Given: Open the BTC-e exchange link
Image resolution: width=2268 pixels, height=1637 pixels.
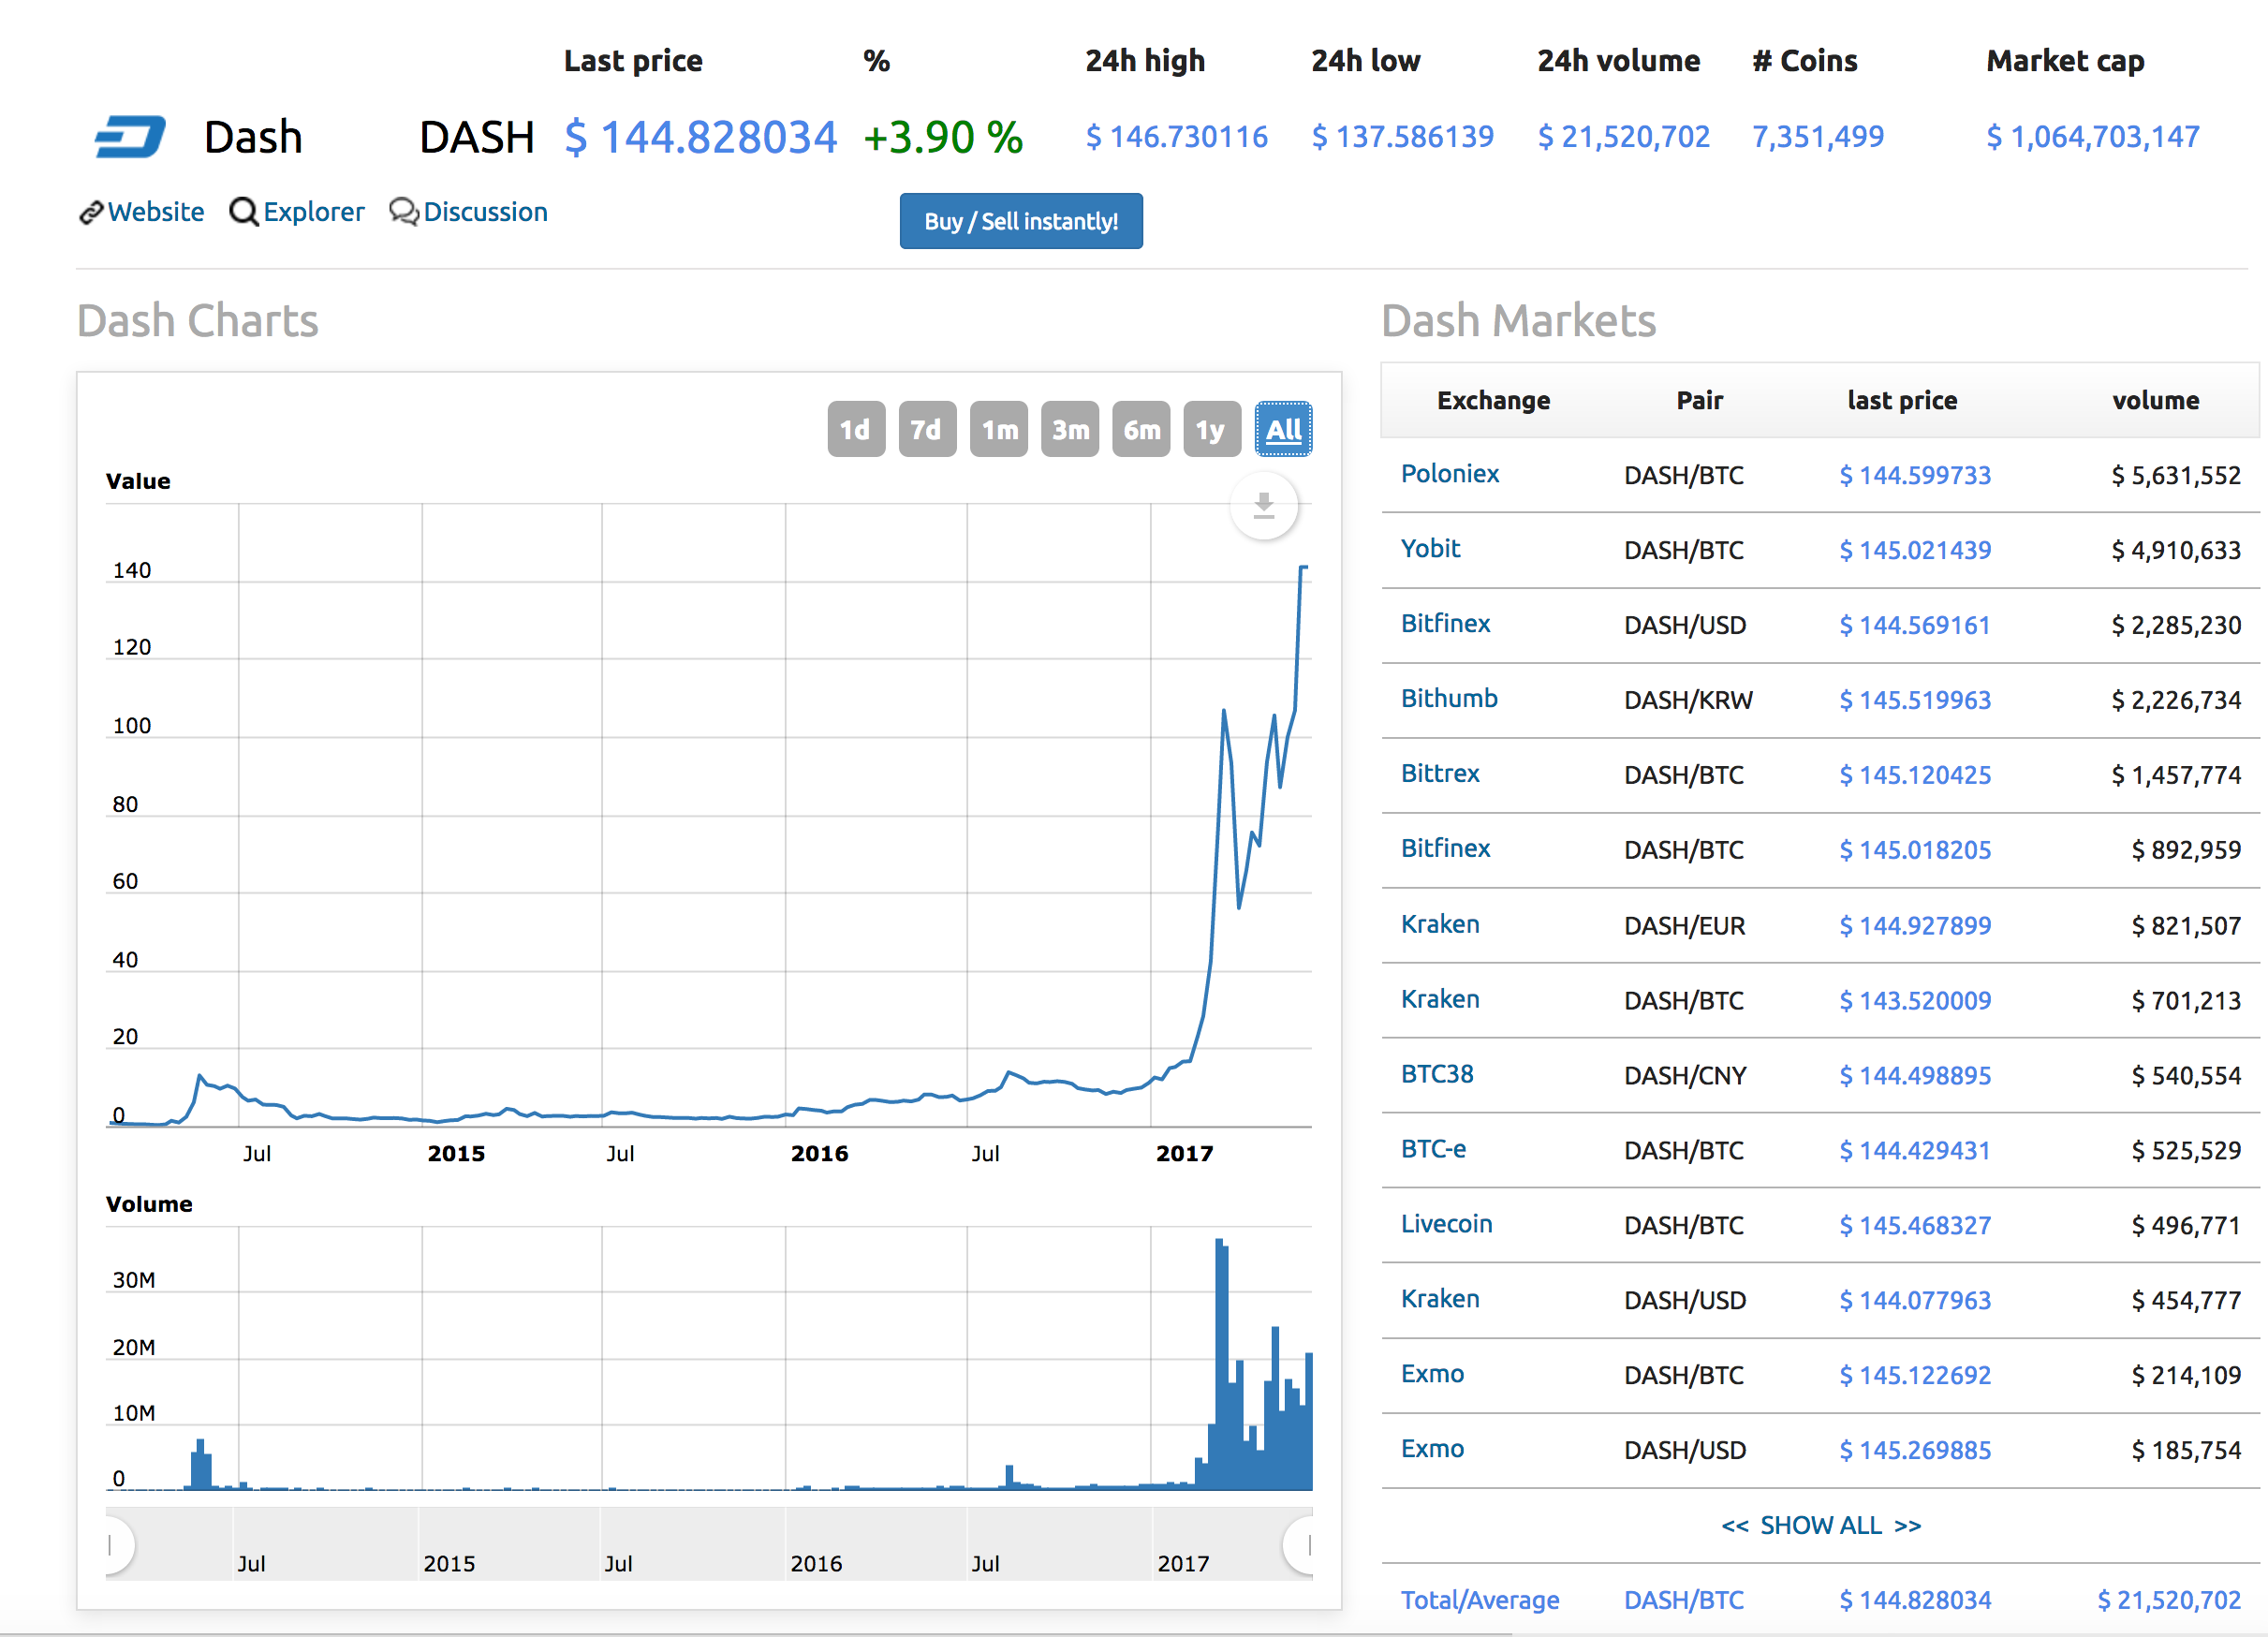Looking at the screenshot, I should click(1433, 1150).
